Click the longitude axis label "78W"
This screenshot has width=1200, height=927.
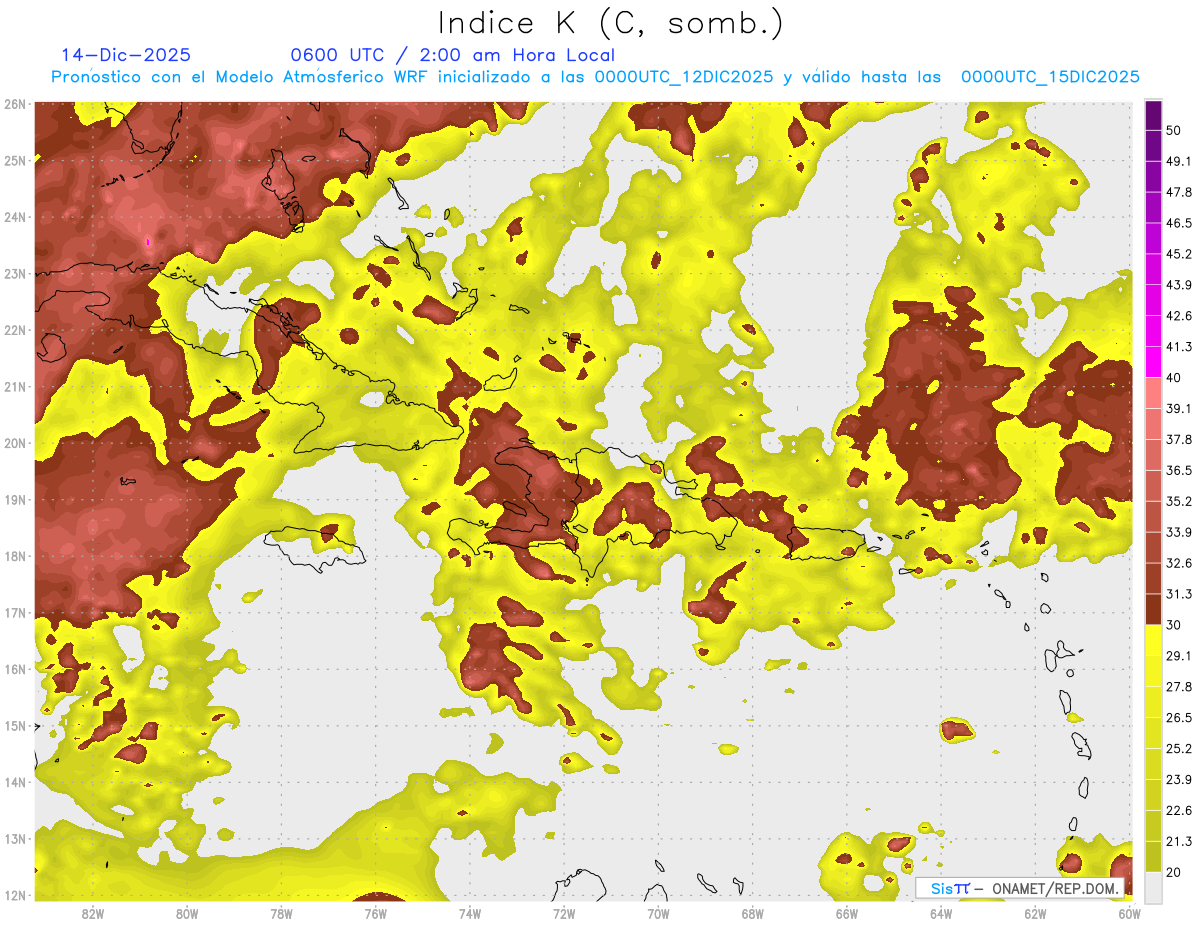[x=281, y=914]
